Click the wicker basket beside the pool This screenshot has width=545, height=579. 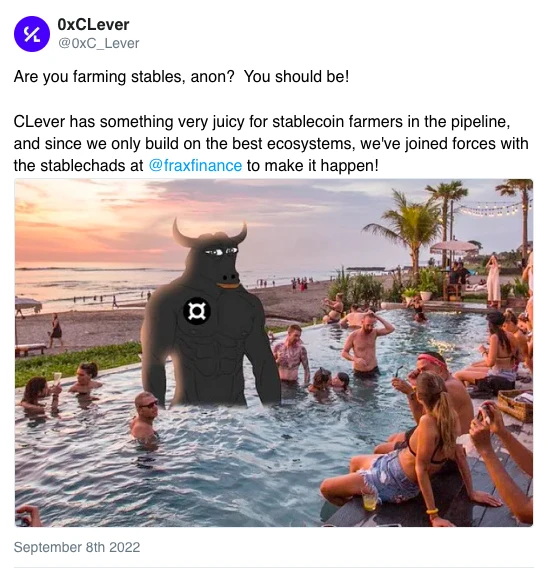click(515, 404)
